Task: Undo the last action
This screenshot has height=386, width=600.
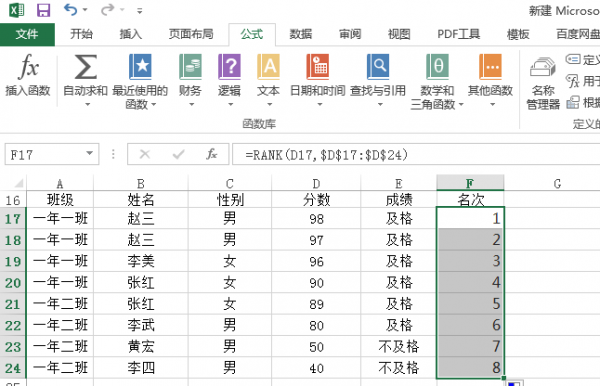Action: pyautogui.click(x=70, y=10)
